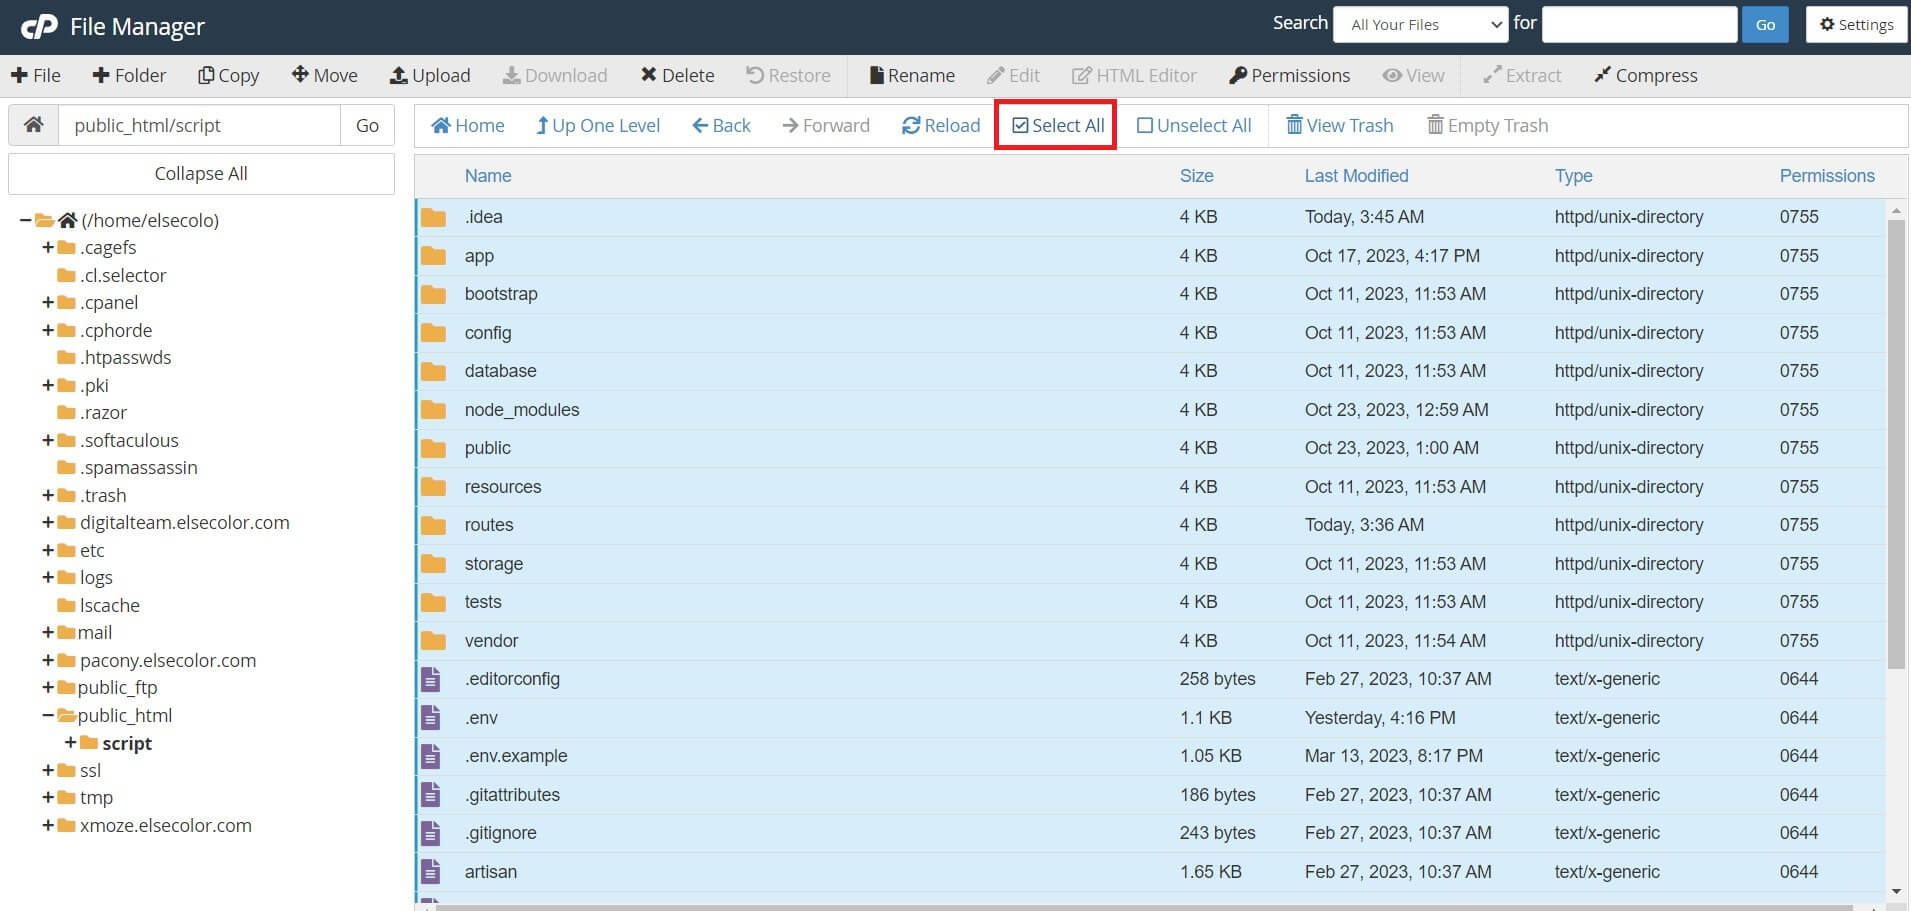Viewport: 1911px width, 911px height.
Task: Click the config folder icon
Action: click(433, 333)
